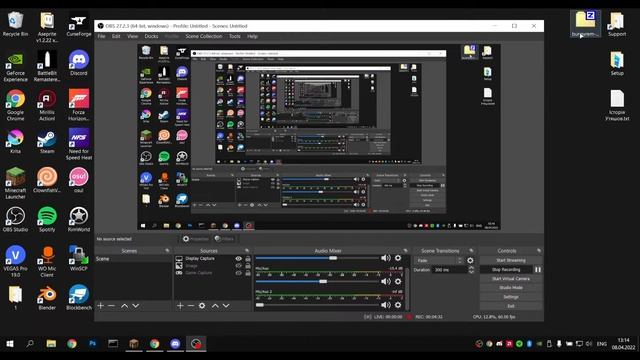The image size is (640, 360).
Task: Mute the Mic/Aux 2 audio channel
Action: [386, 305]
